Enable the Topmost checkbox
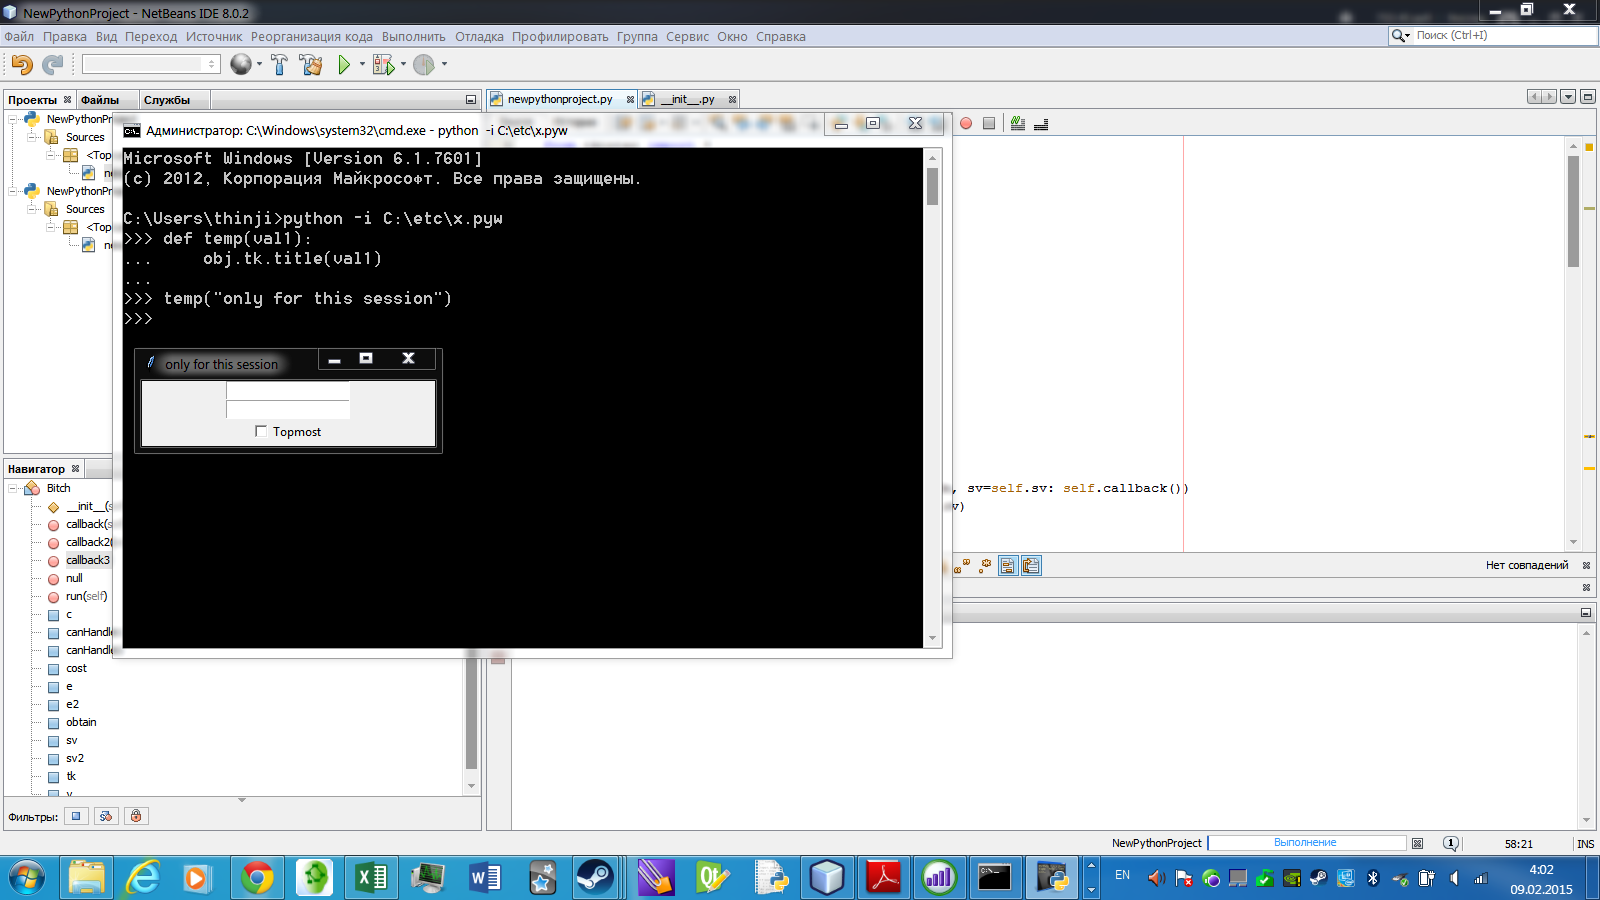 (261, 432)
